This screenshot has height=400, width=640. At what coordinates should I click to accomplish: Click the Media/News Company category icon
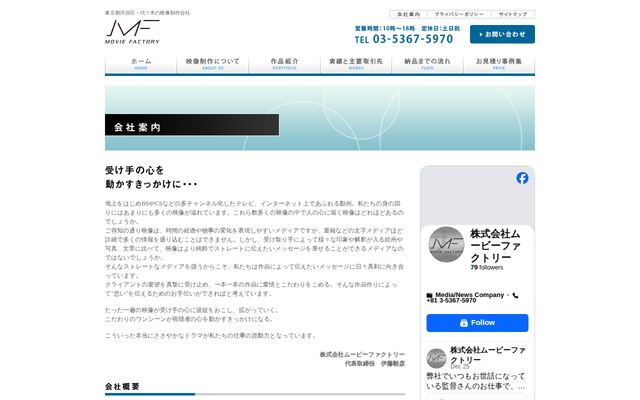point(429,295)
